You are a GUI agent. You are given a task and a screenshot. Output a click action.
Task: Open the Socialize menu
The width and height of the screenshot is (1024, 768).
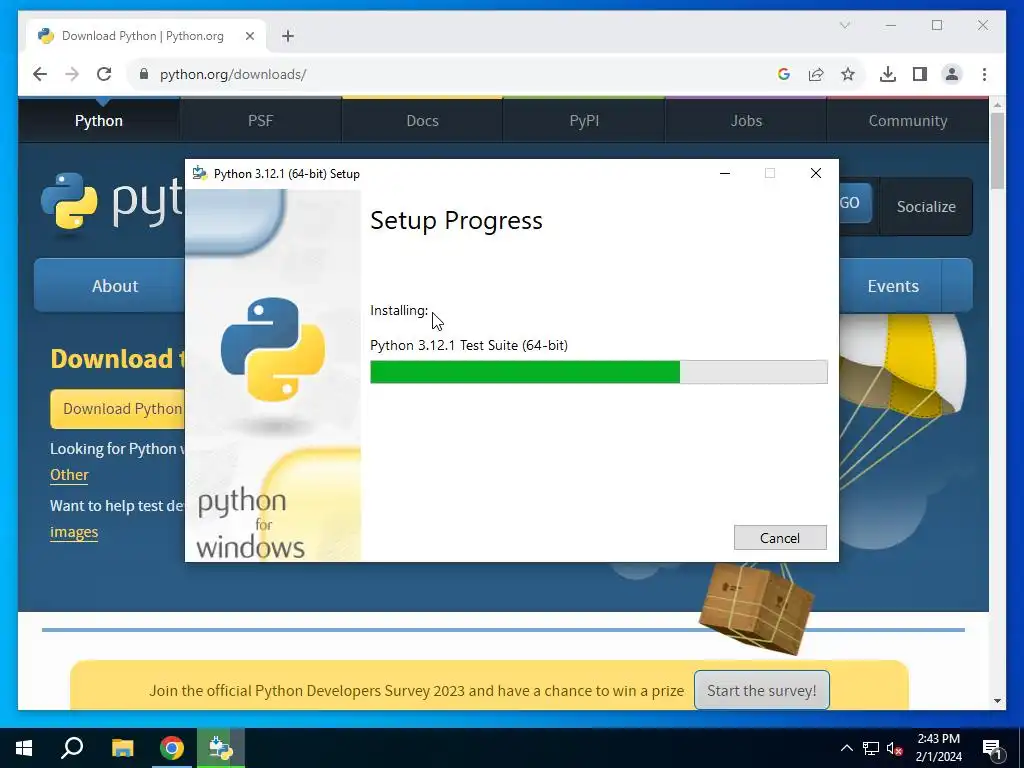pos(925,206)
